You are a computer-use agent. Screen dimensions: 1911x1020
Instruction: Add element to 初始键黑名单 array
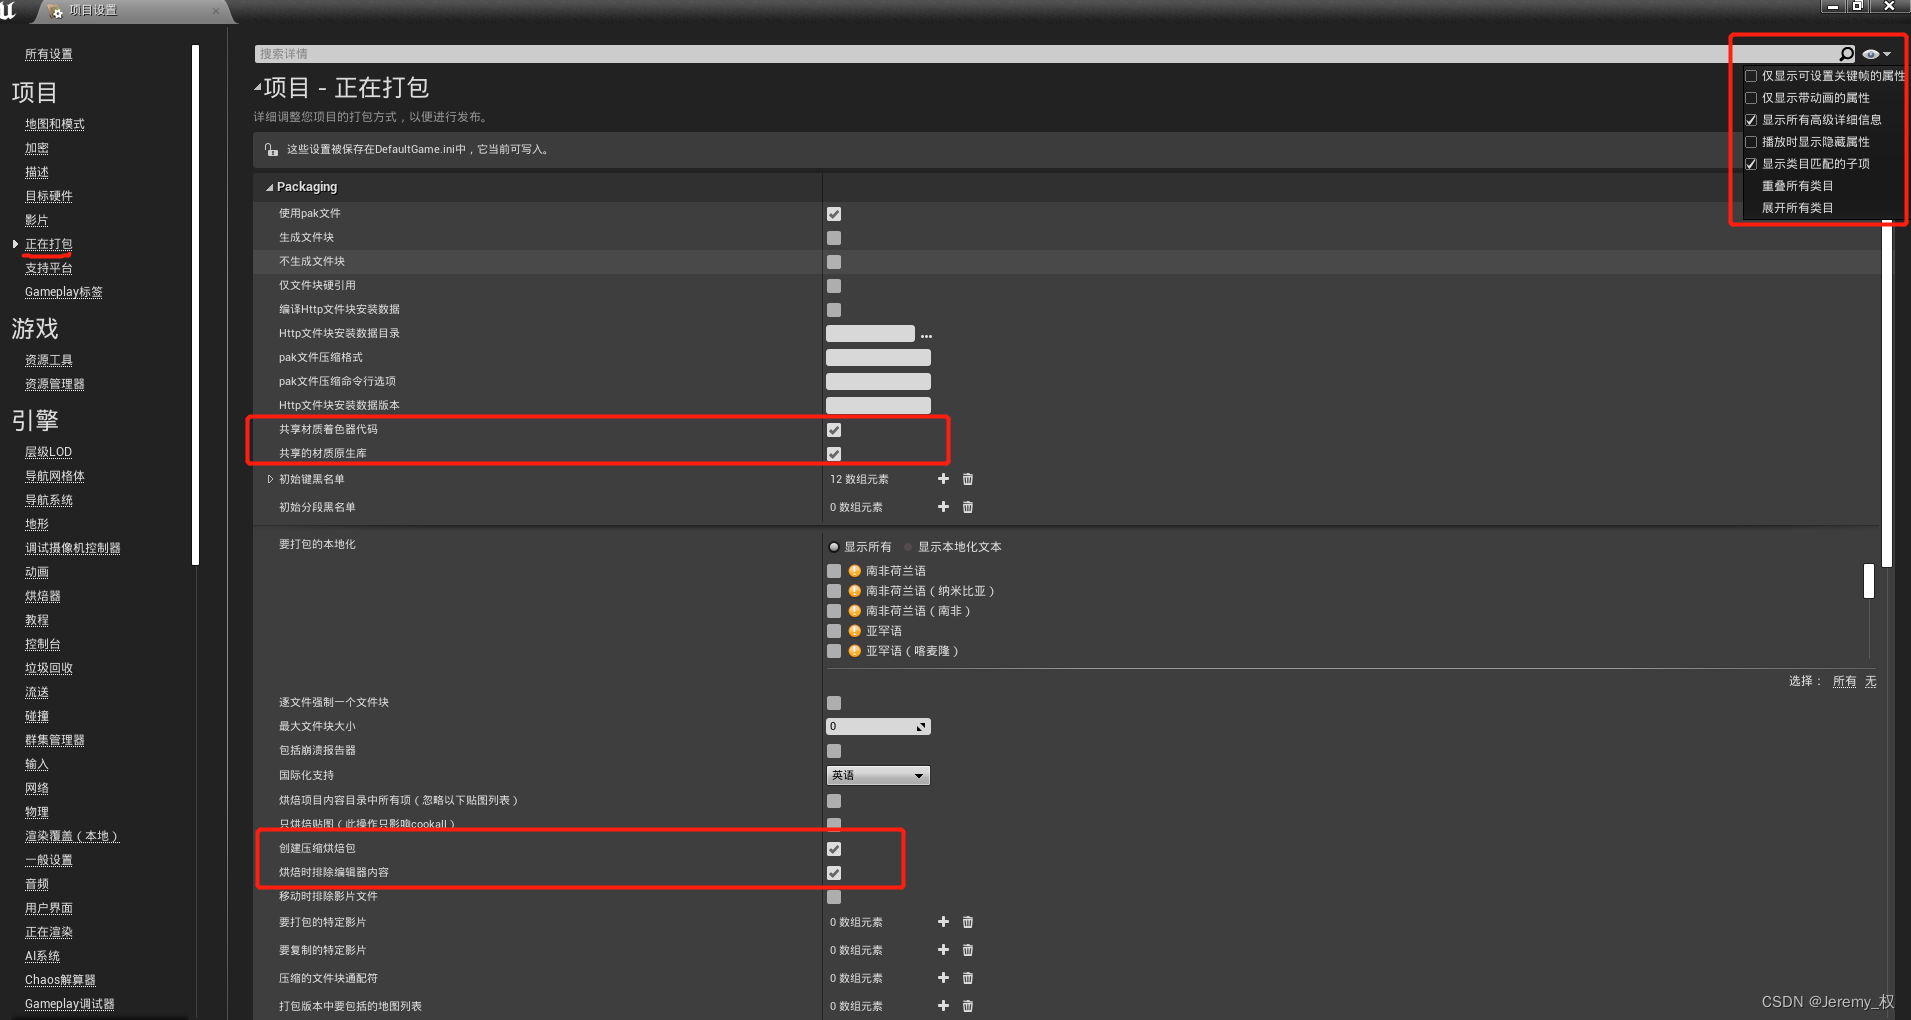point(943,479)
